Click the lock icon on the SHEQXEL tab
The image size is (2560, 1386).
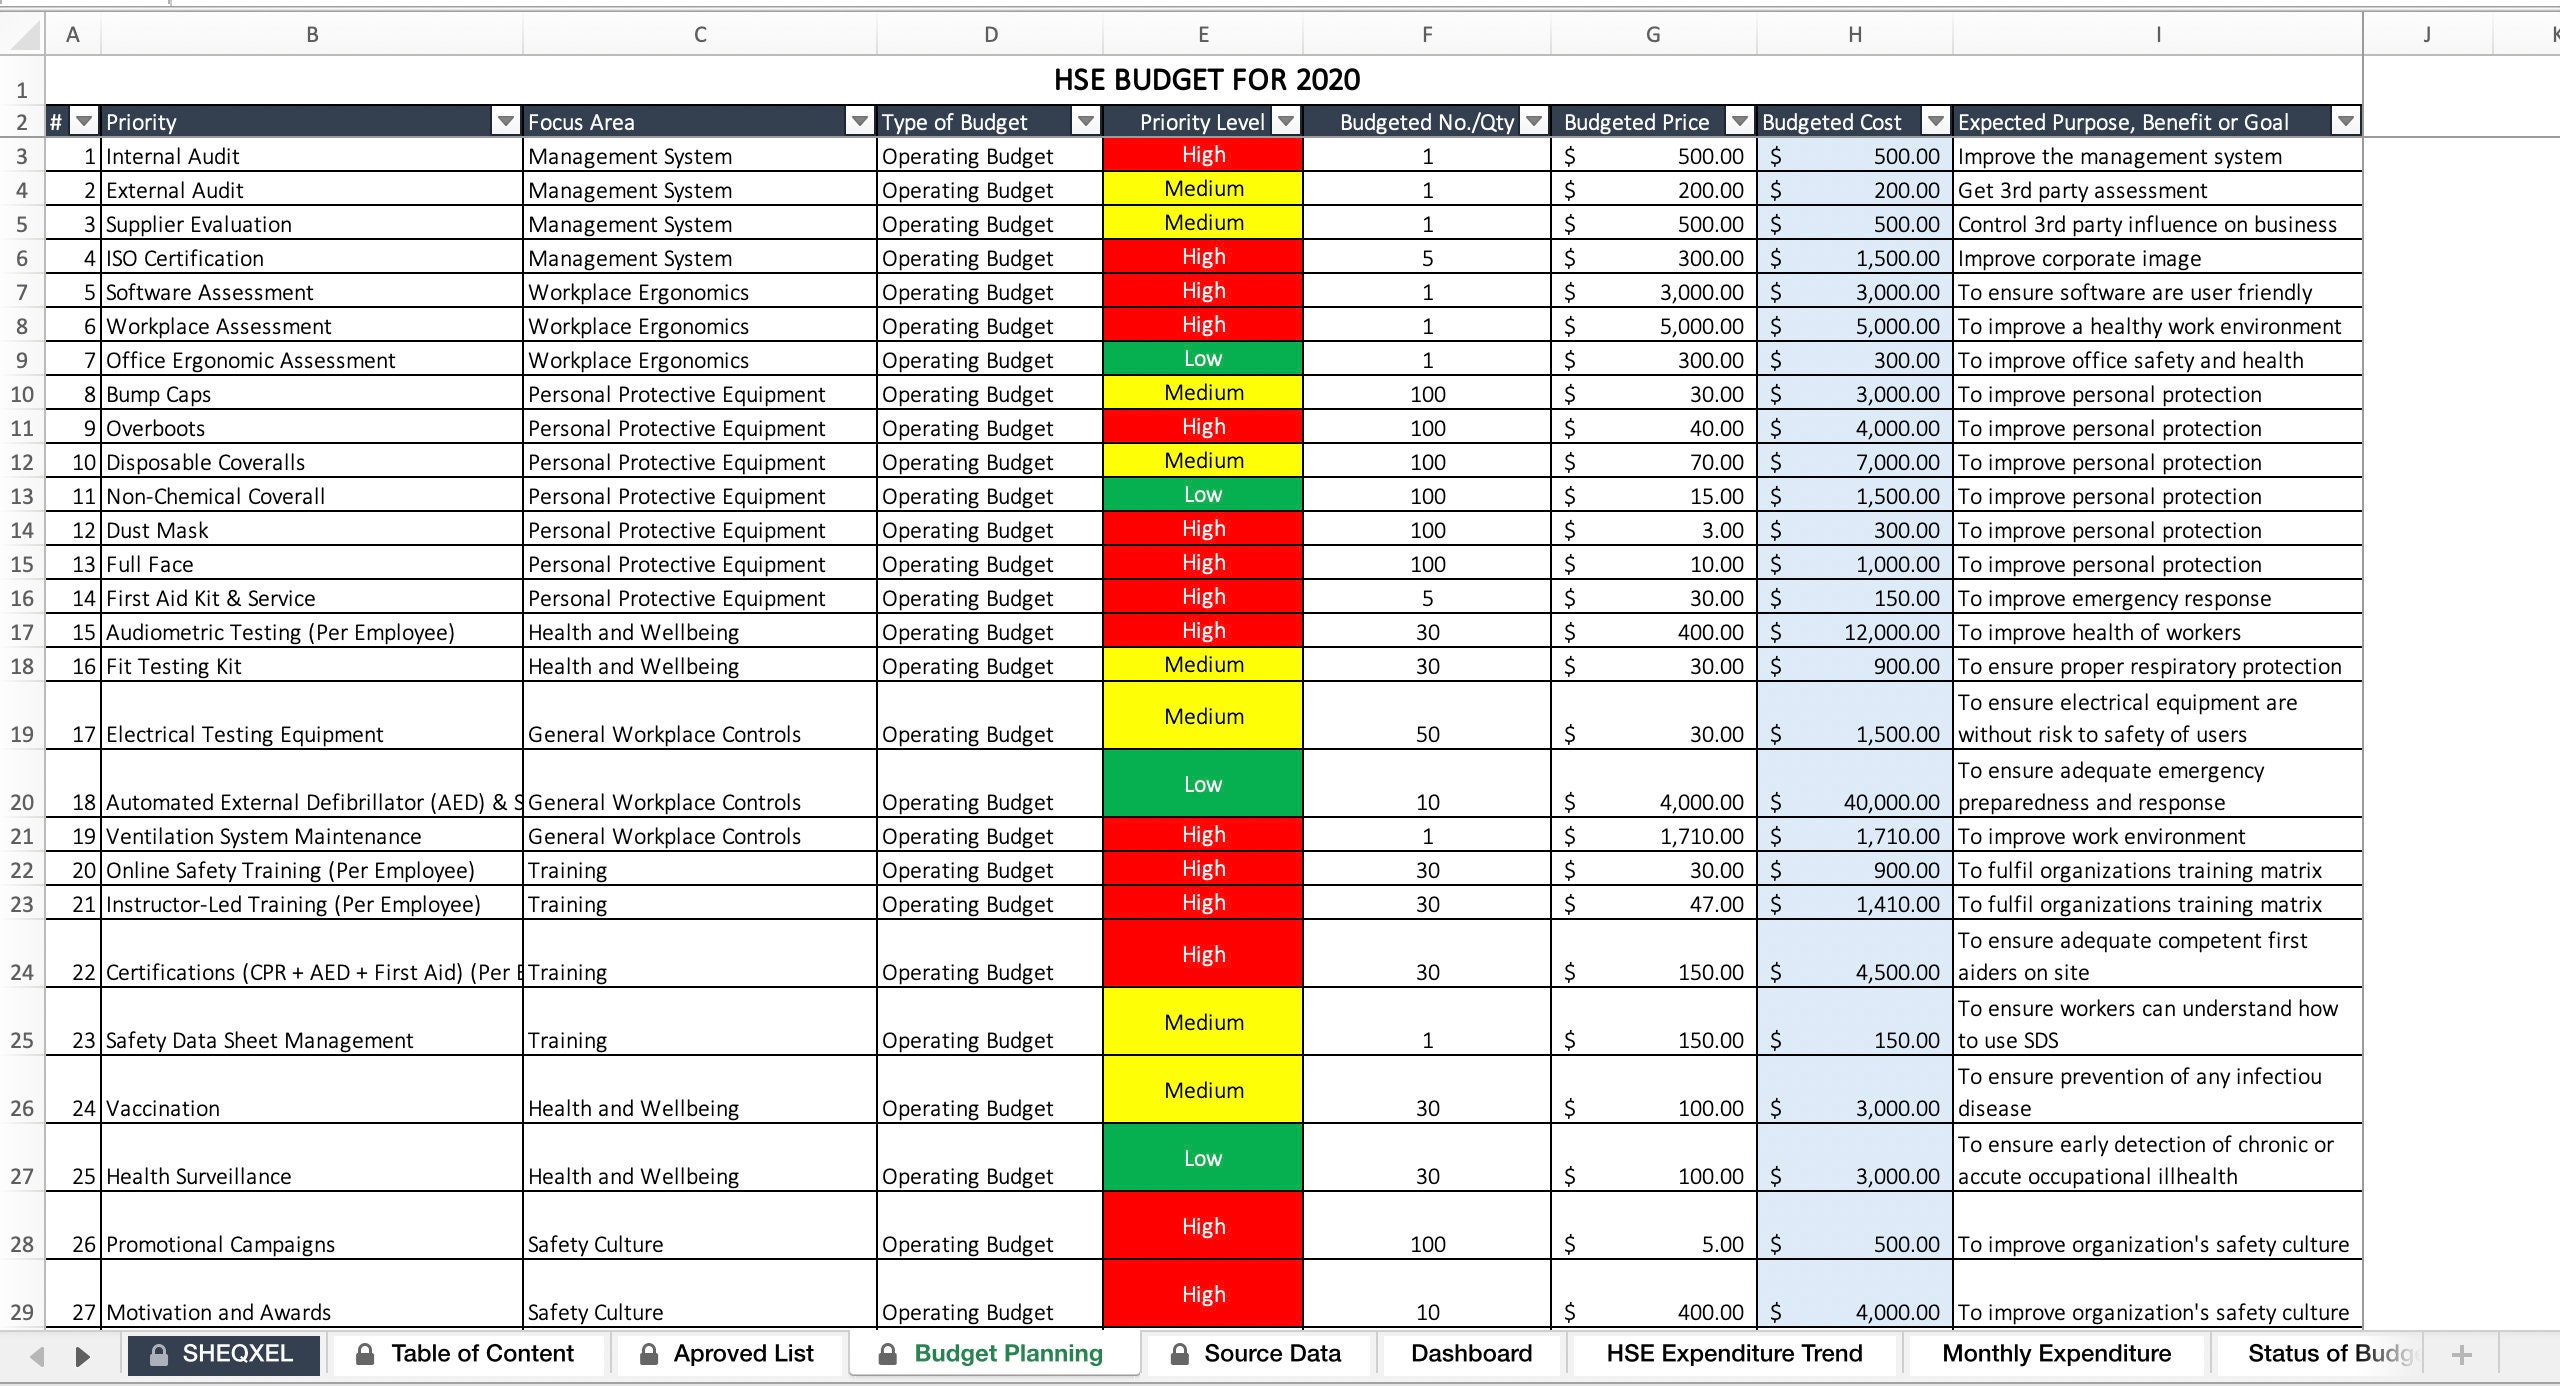pyautogui.click(x=158, y=1353)
